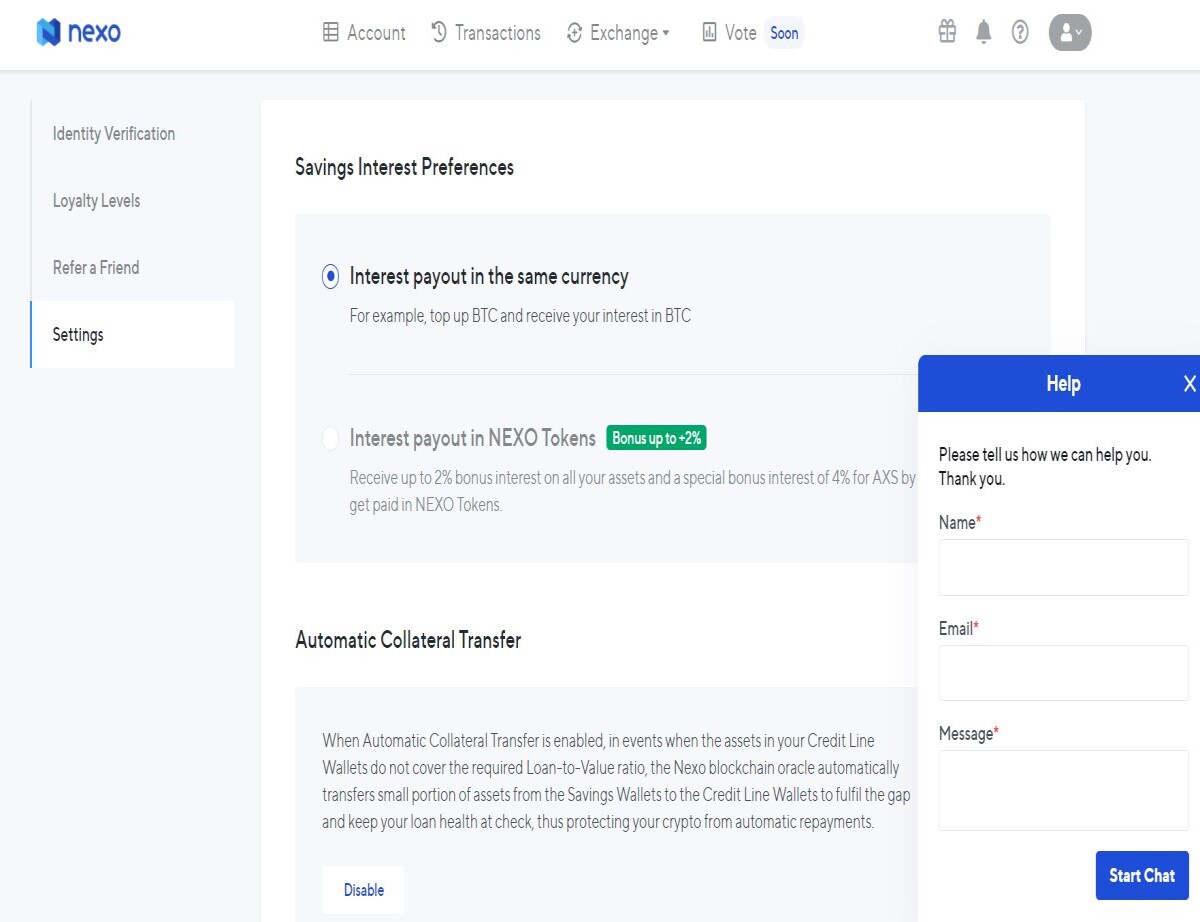
Task: Click the Soon badge next to Vote
Action: pyautogui.click(x=784, y=33)
